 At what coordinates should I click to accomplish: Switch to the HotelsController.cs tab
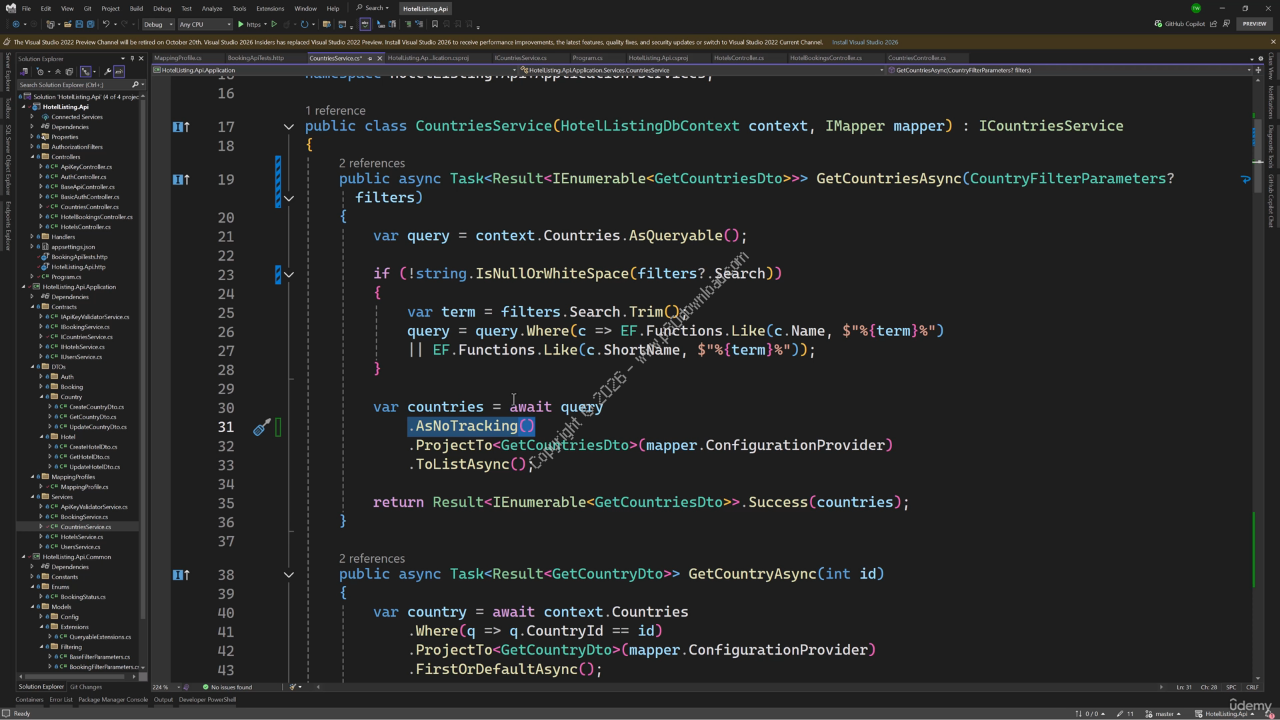[x=739, y=58]
